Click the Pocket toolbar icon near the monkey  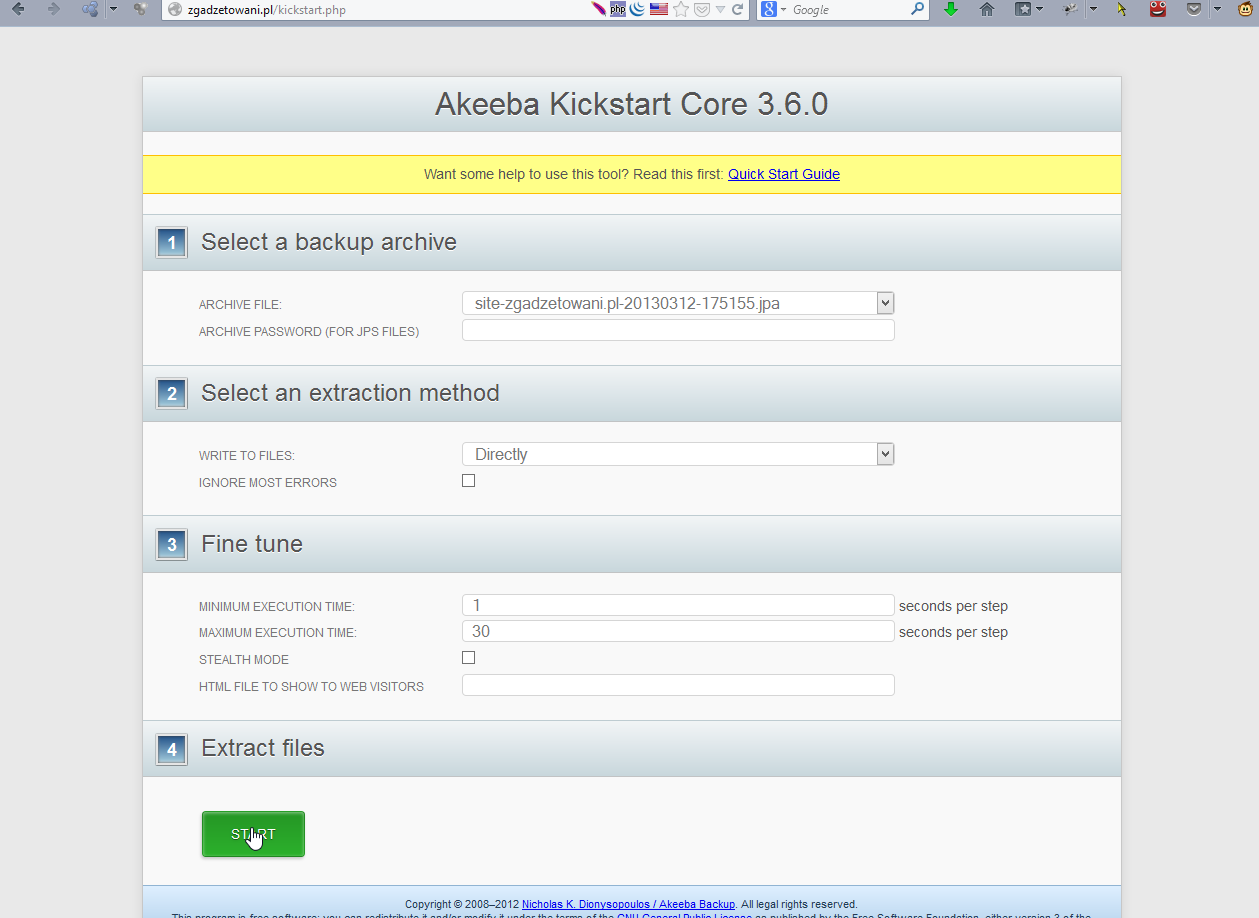1194,9
